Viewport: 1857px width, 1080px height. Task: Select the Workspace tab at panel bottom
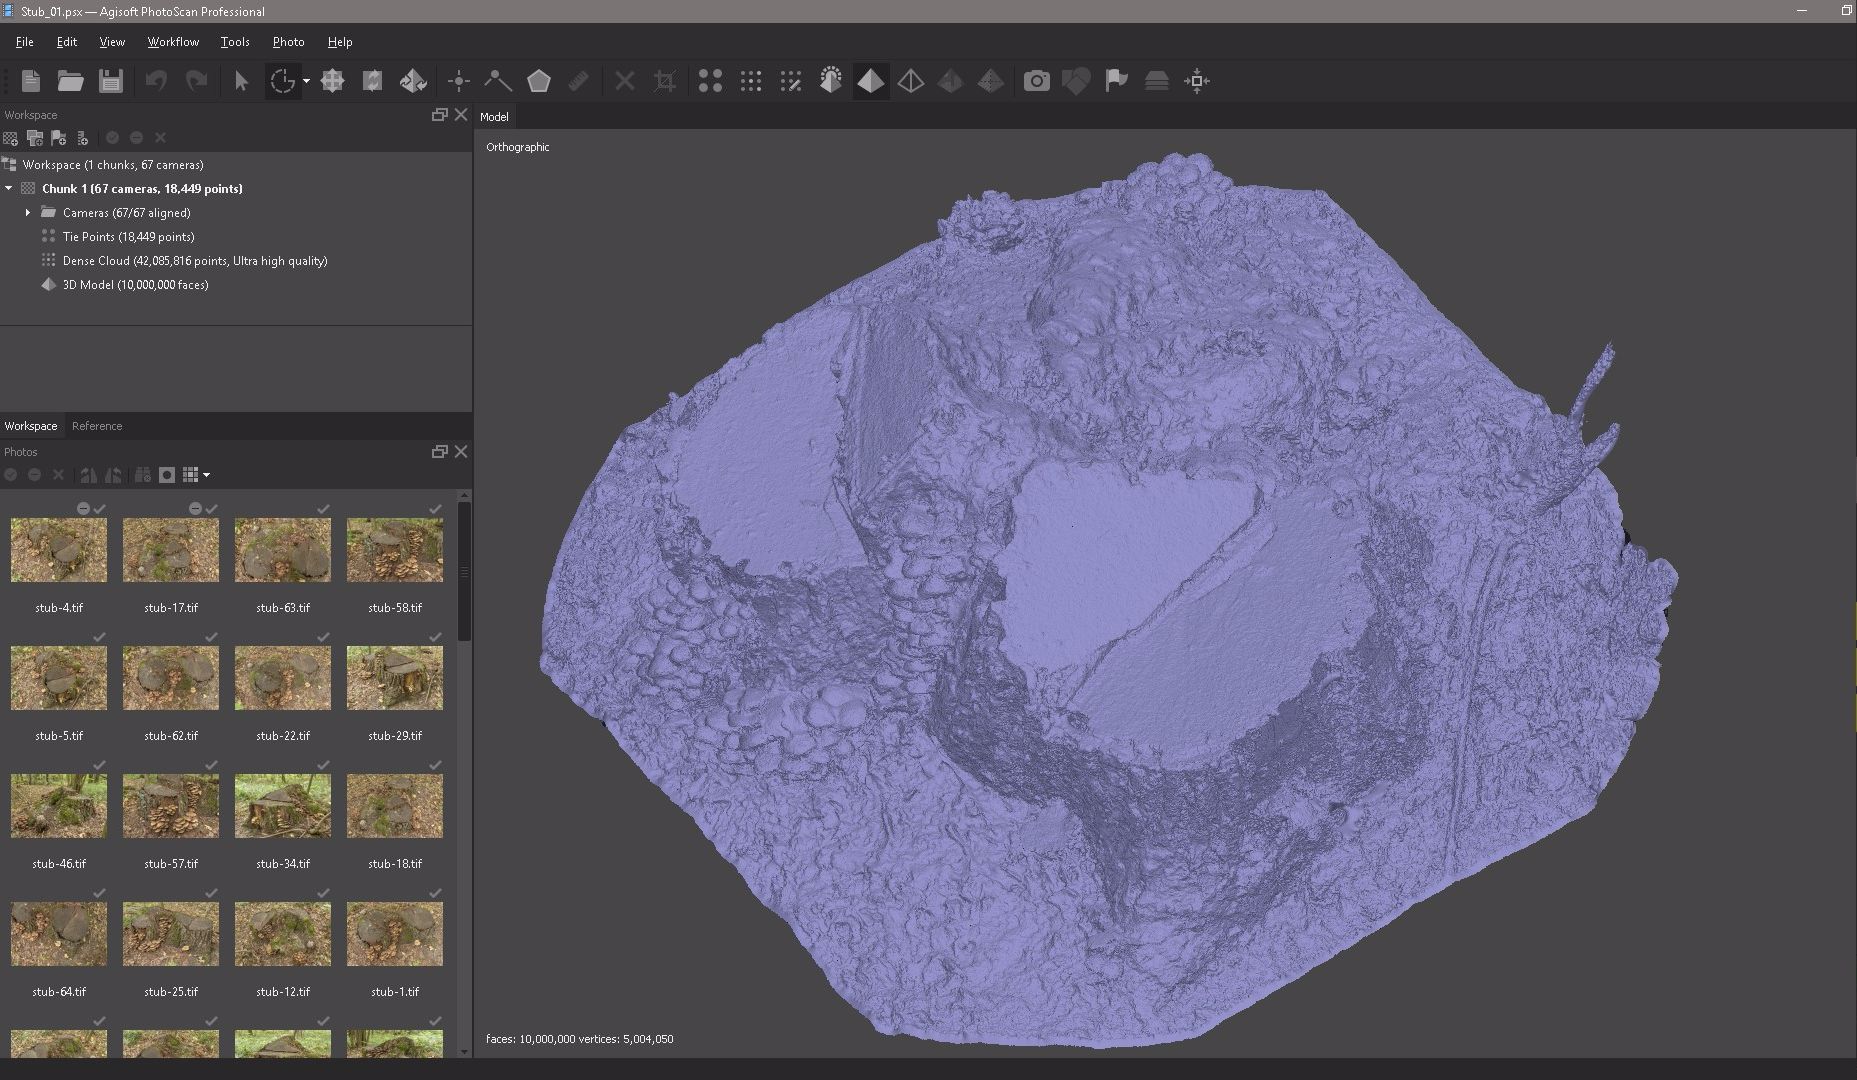(x=31, y=426)
